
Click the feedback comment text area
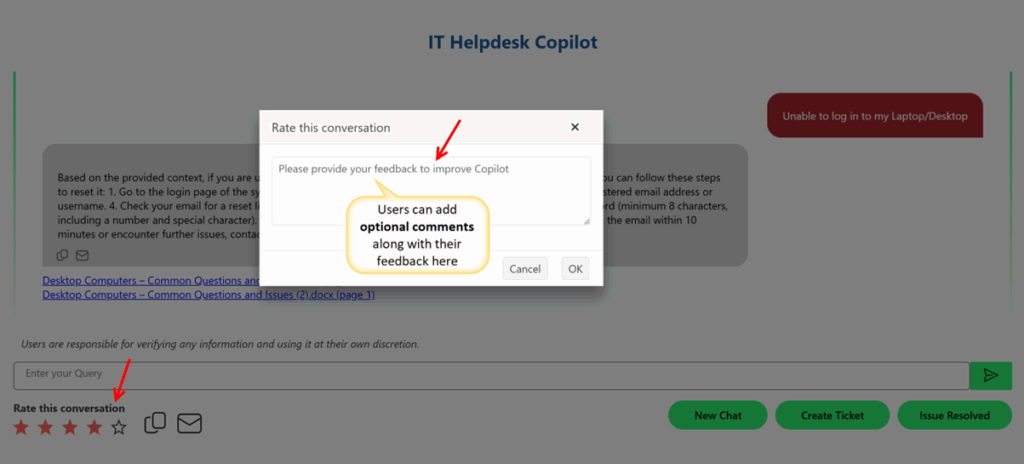pyautogui.click(x=431, y=191)
